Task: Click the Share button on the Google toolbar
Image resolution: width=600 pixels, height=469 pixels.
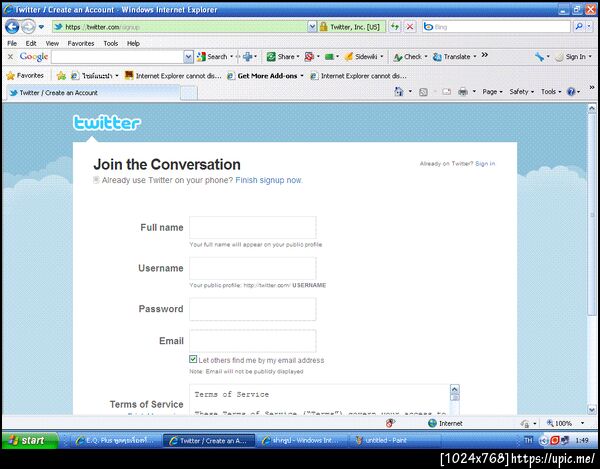Action: coord(281,57)
